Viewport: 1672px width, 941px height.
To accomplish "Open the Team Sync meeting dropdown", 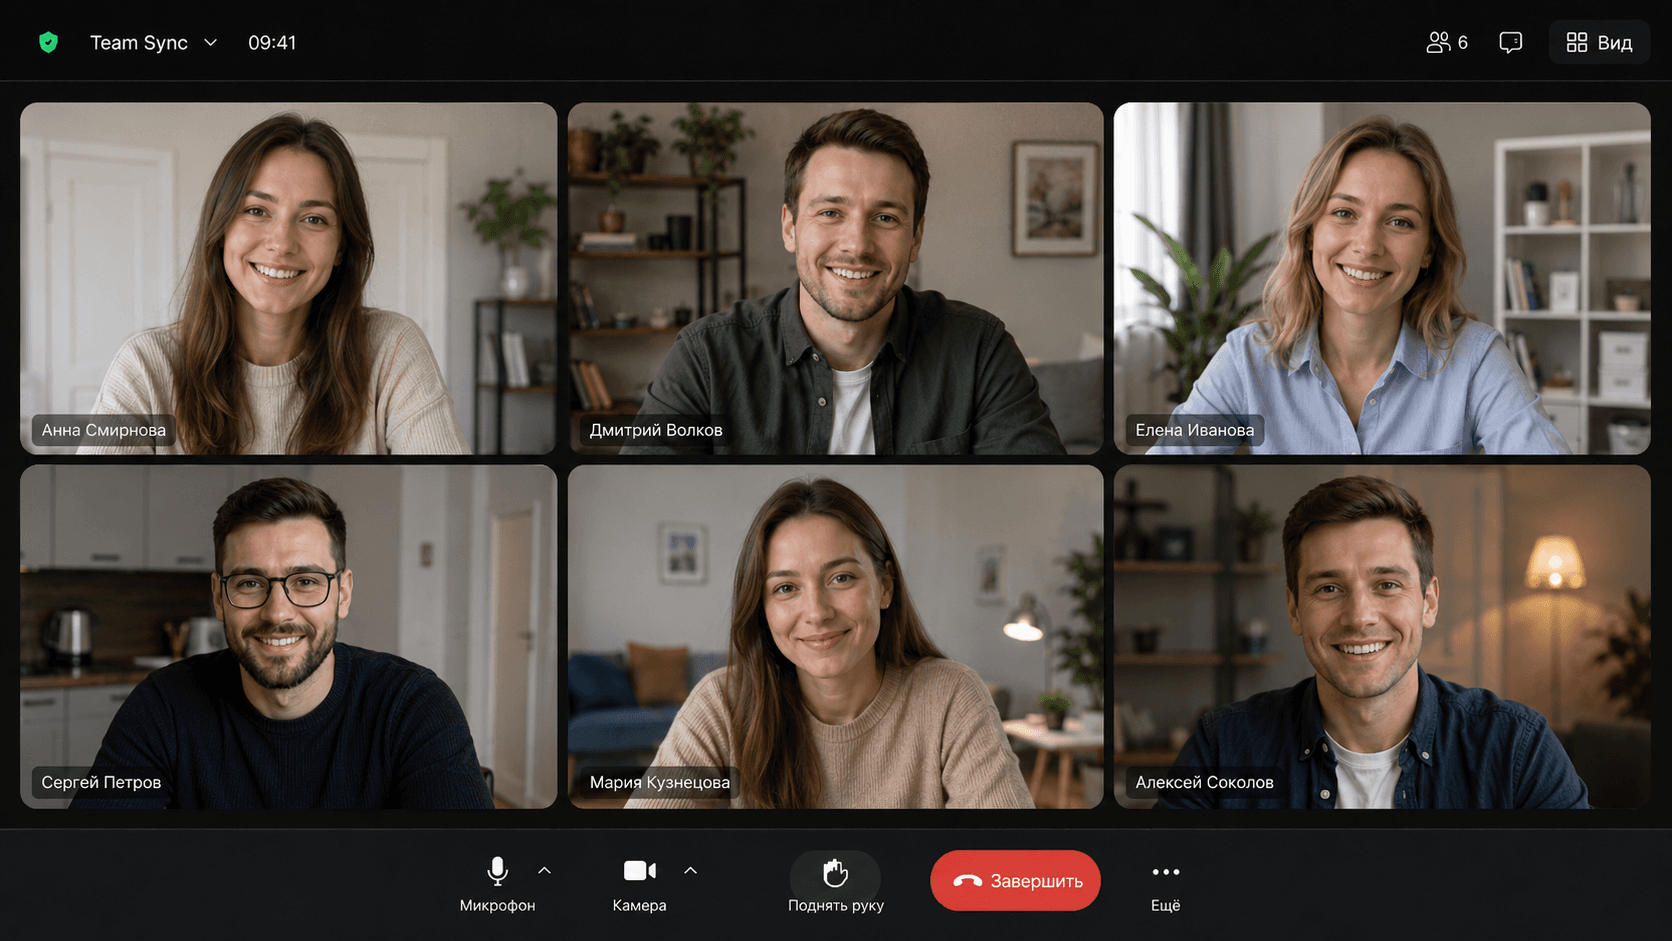I will tap(154, 43).
